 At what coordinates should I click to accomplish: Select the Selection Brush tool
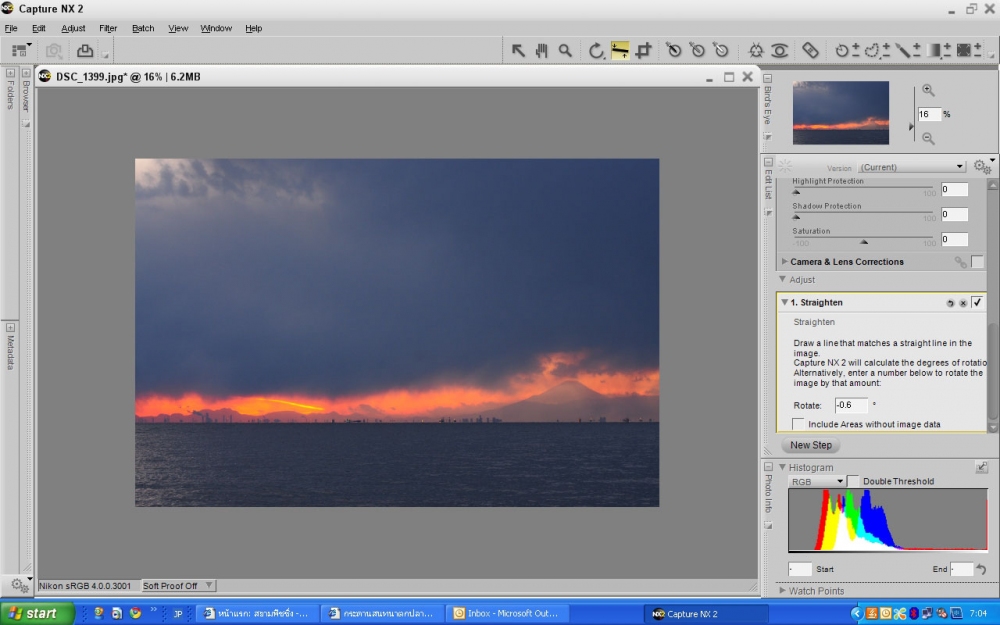point(902,50)
